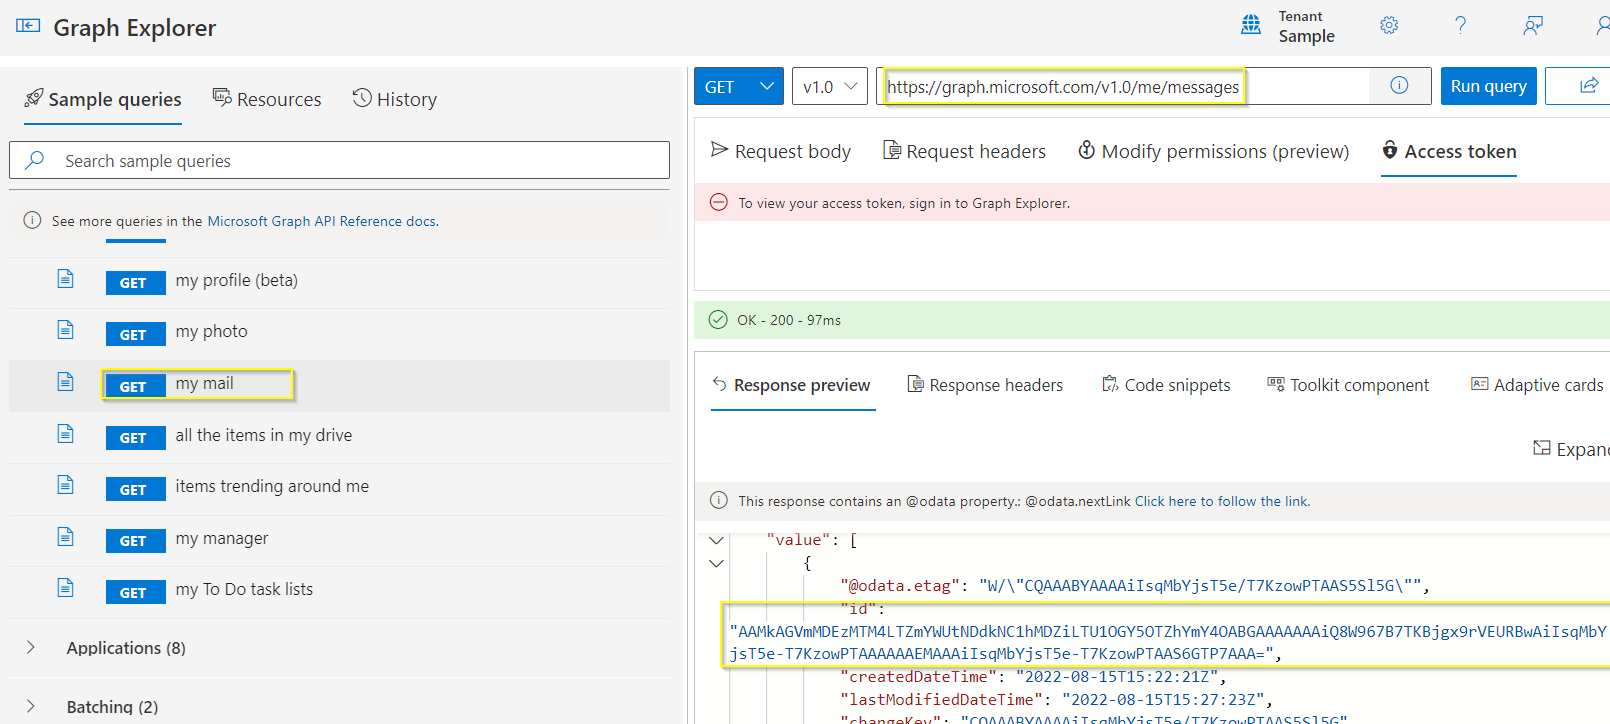Screen dimensions: 1610x724
Task: Click the Tenant globe icon
Action: pos(1251,25)
